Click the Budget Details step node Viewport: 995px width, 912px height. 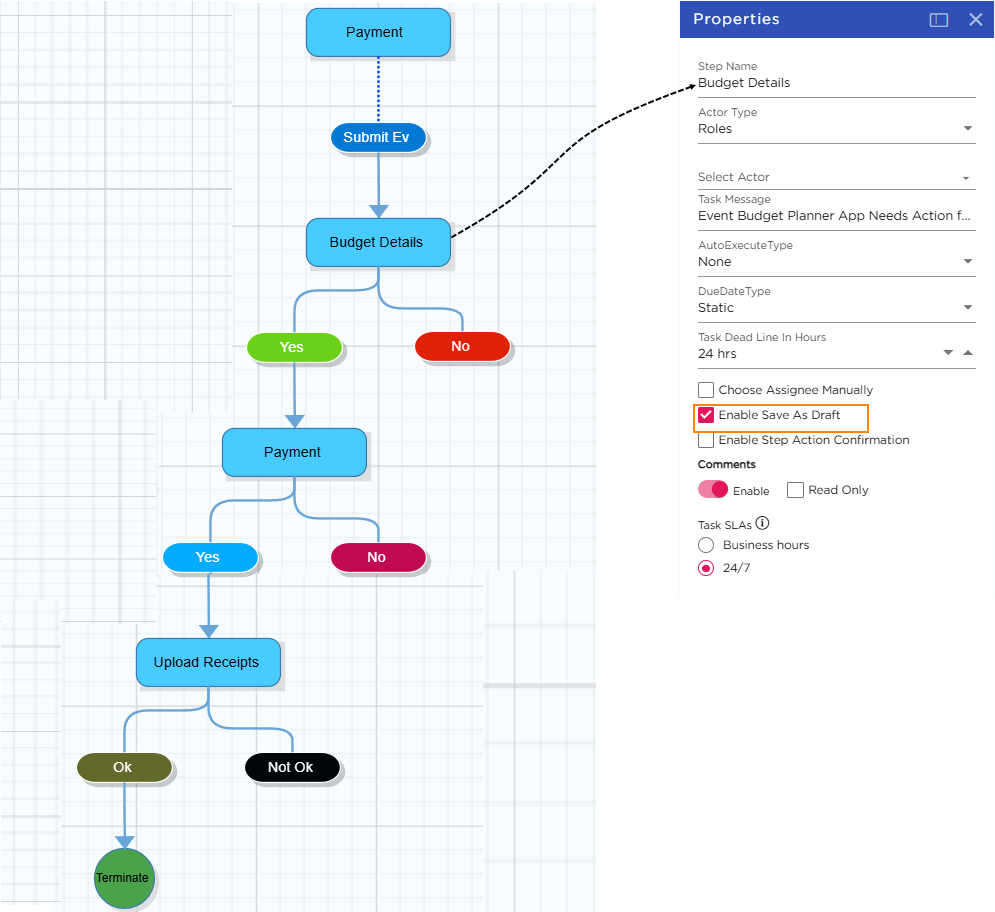pyautogui.click(x=377, y=242)
